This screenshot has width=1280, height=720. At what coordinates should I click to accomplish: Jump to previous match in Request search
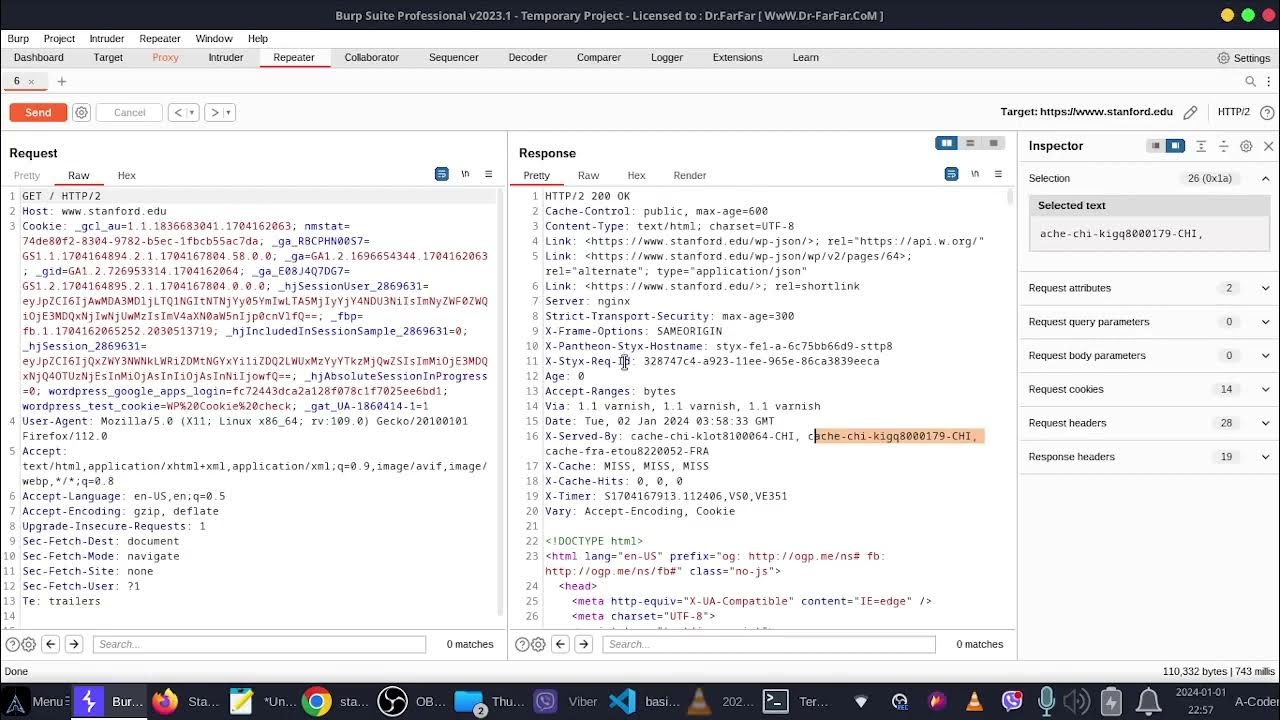coord(51,644)
